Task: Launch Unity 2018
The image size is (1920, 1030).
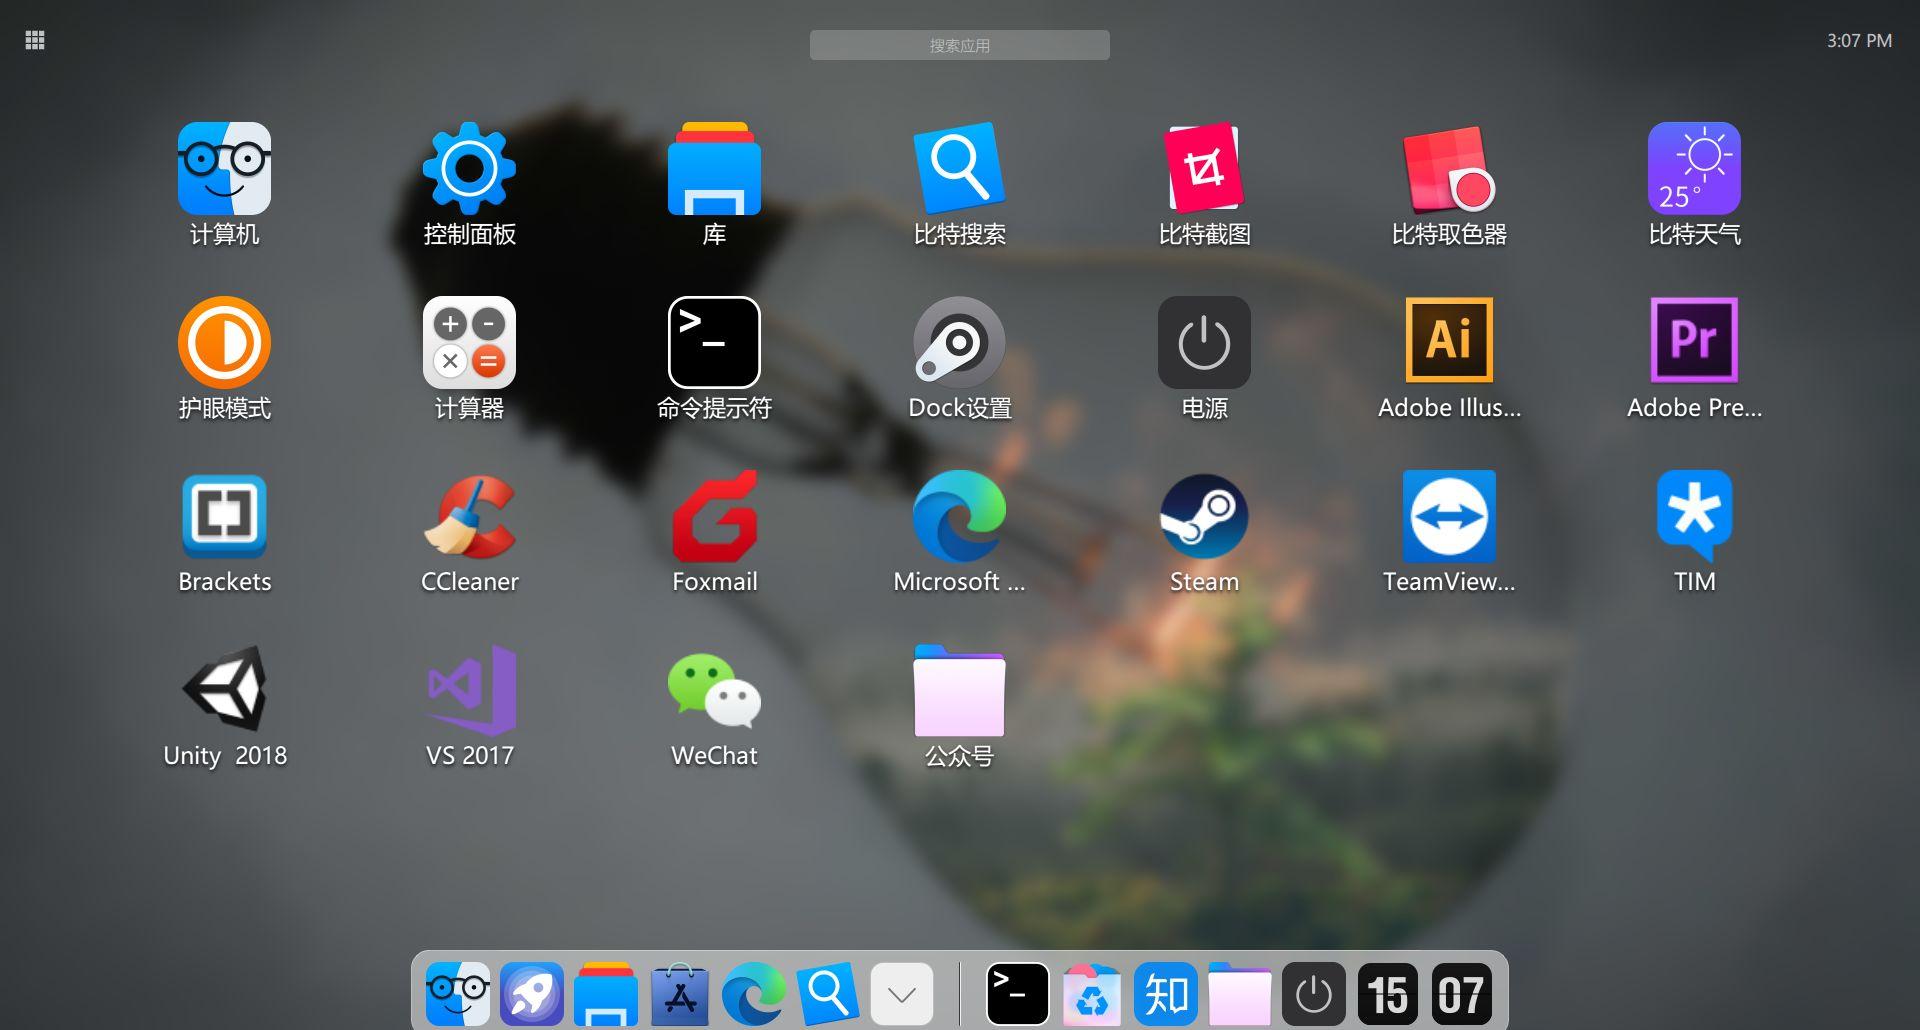Action: pyautogui.click(x=224, y=689)
